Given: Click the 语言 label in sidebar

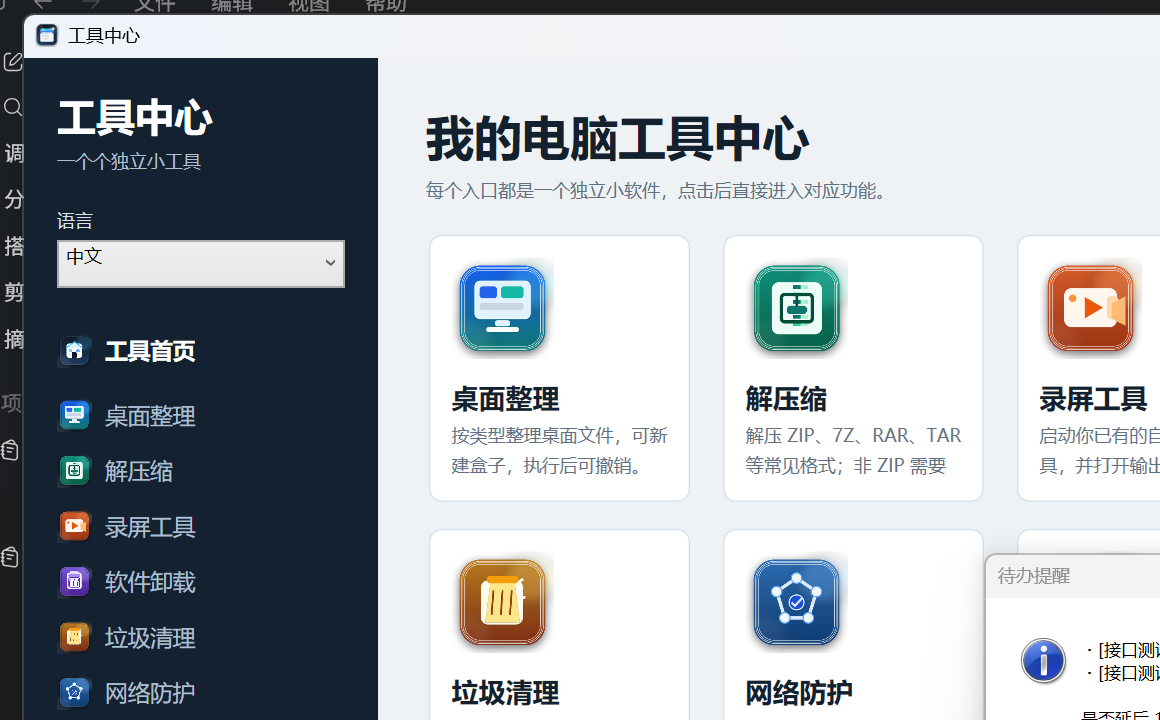Looking at the screenshot, I should point(75,221).
